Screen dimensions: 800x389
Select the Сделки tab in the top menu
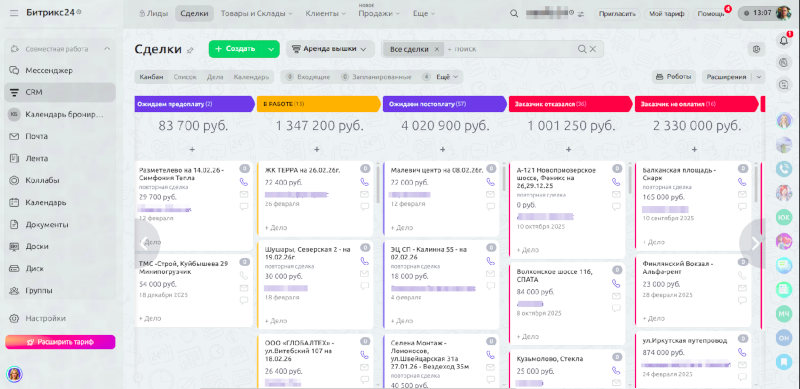click(x=194, y=14)
